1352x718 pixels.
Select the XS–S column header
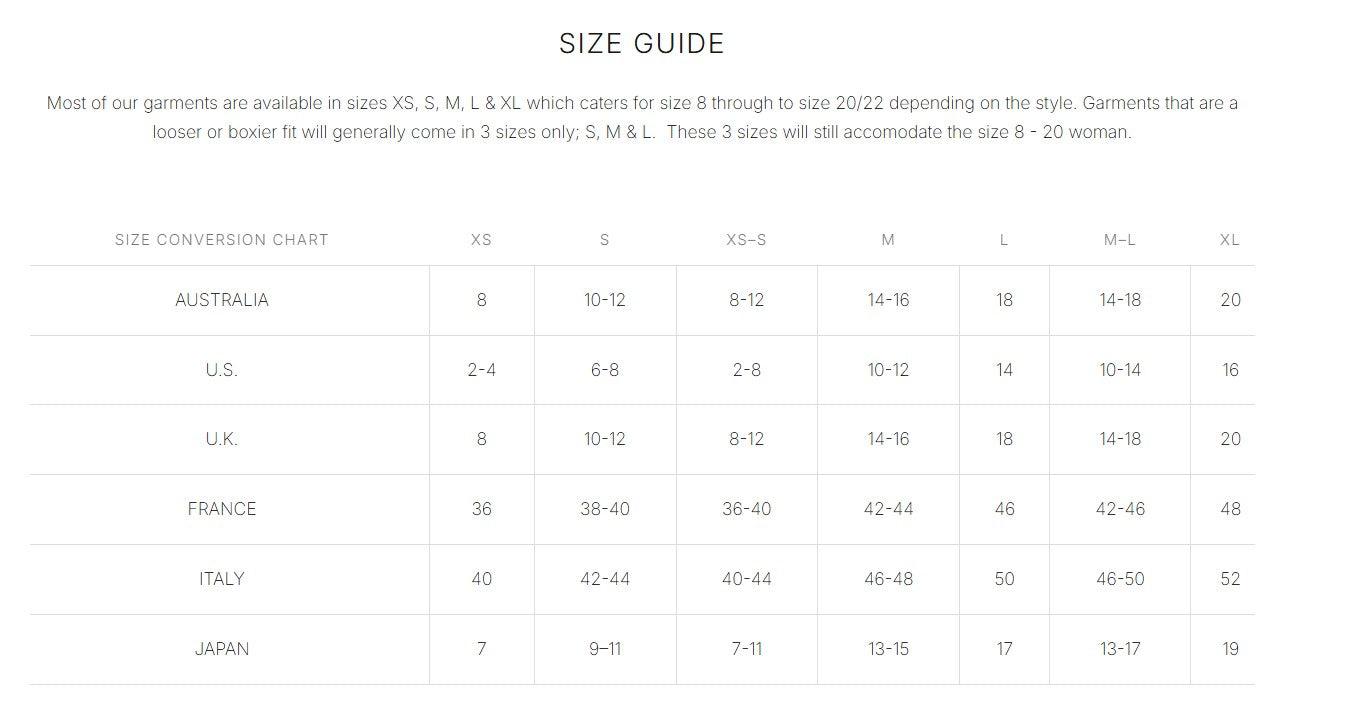746,240
